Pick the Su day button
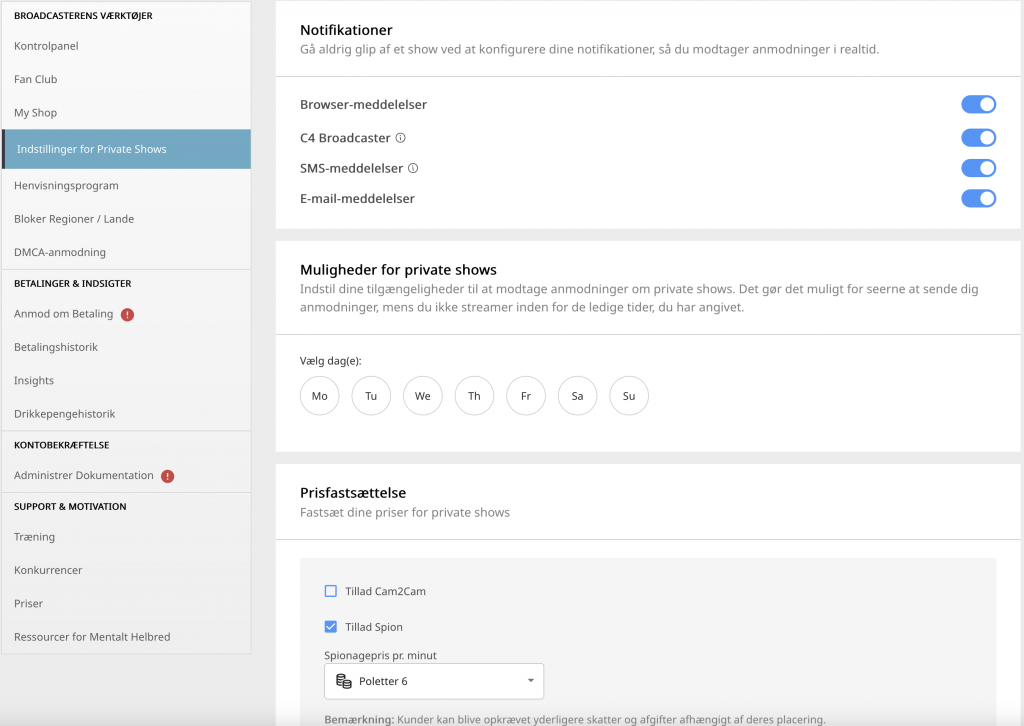Screen dimensions: 1024x726 coord(629,396)
